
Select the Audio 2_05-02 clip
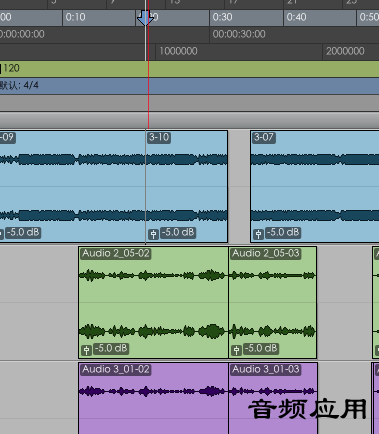pos(153,303)
